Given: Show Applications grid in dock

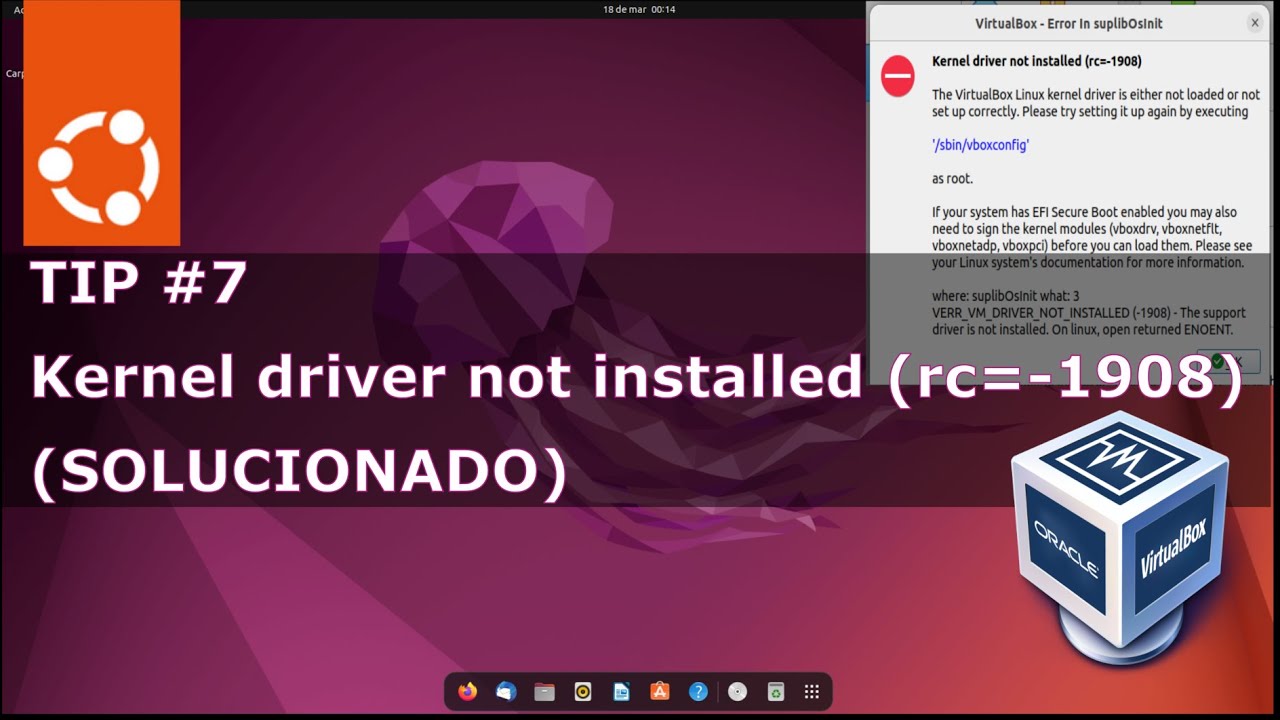Looking at the screenshot, I should (x=812, y=691).
